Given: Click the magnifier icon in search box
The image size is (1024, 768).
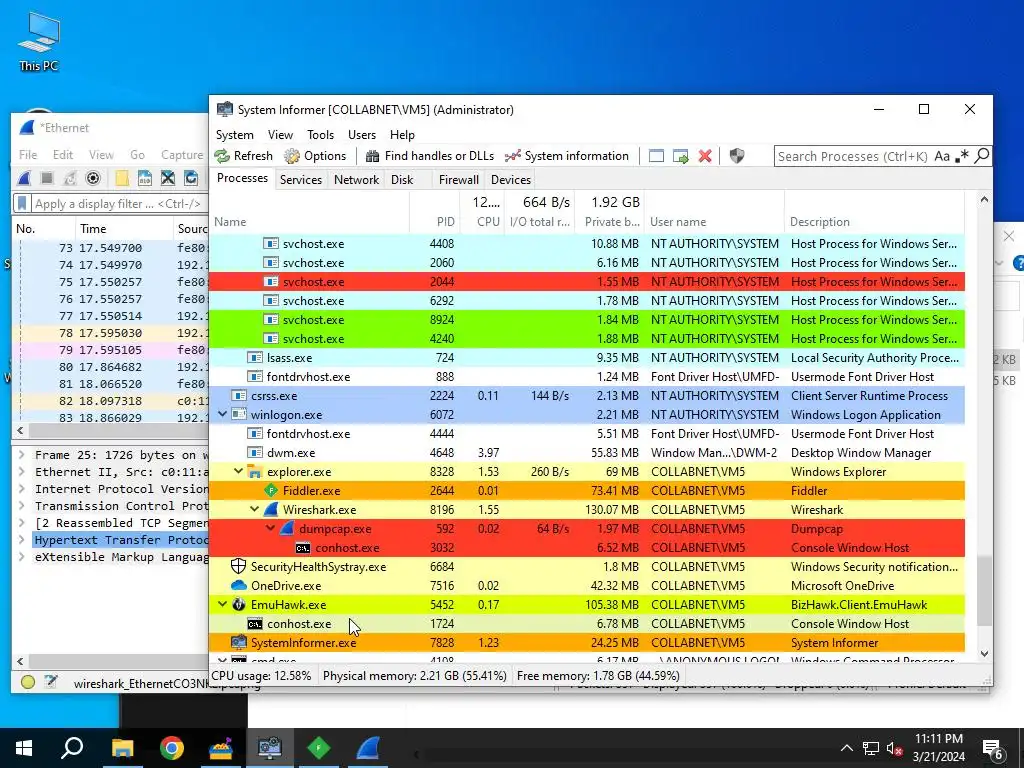Looking at the screenshot, I should coord(982,156).
